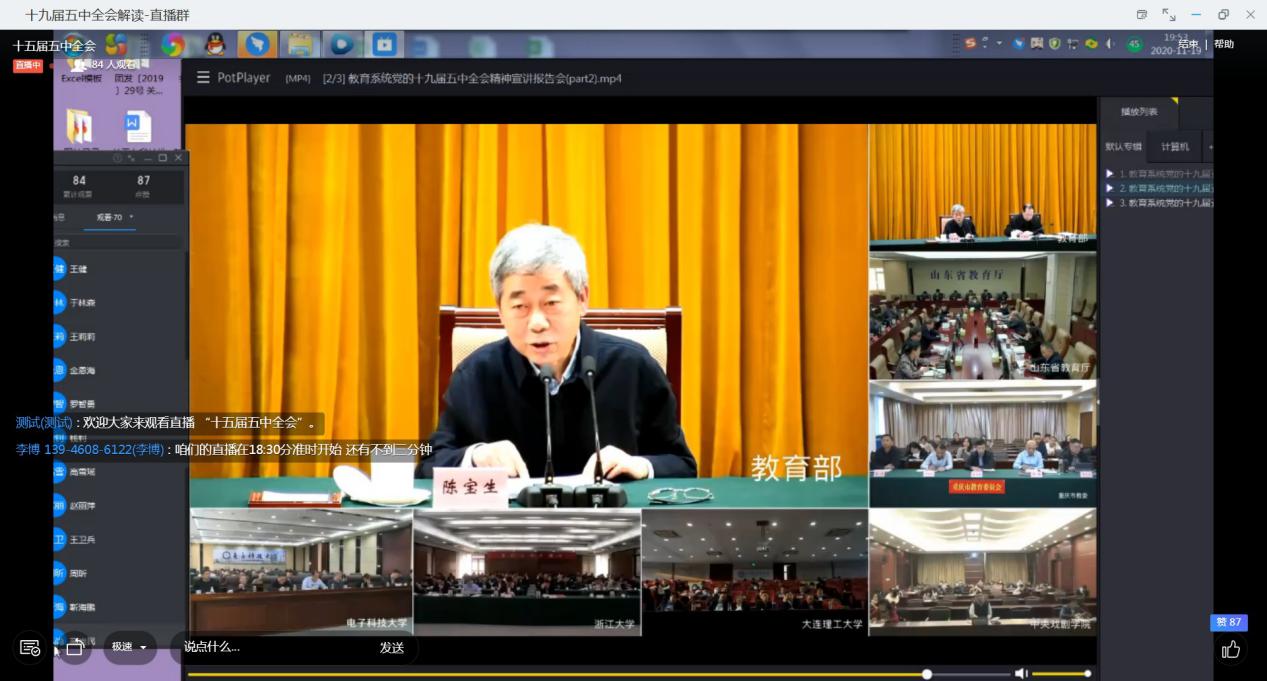Click the QQ penguin icon in taskbar
The image size is (1267, 681).
coord(215,44)
